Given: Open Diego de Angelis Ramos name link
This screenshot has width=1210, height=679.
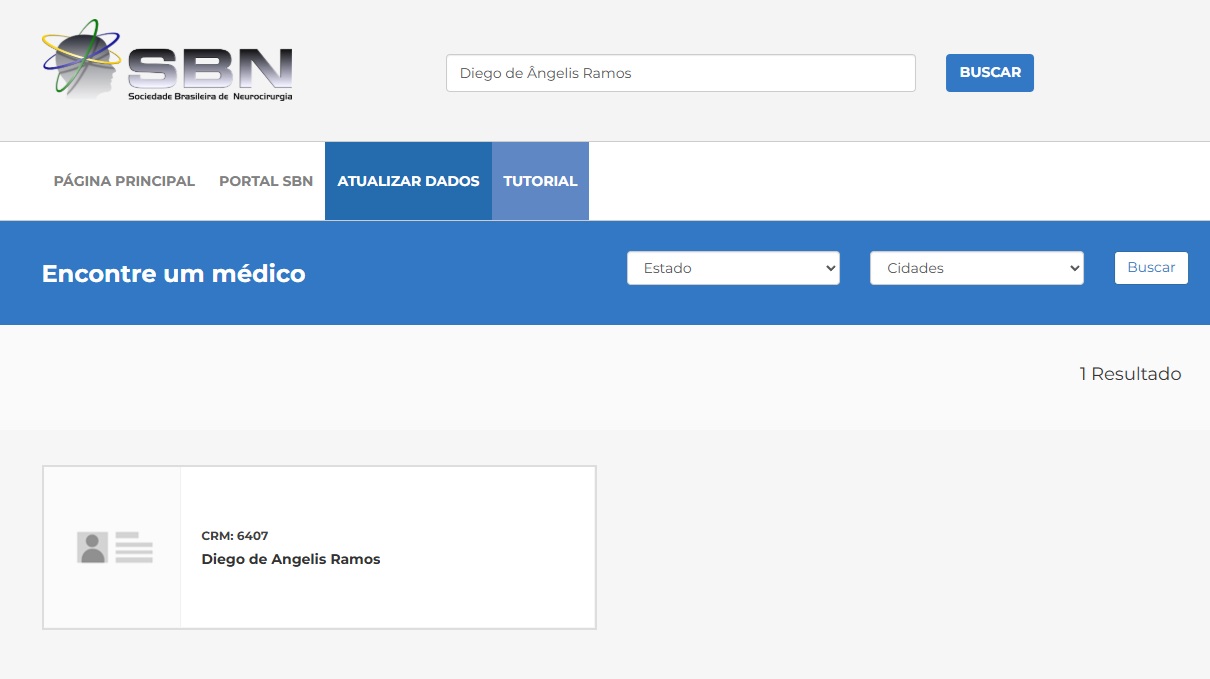Looking at the screenshot, I should [x=291, y=559].
